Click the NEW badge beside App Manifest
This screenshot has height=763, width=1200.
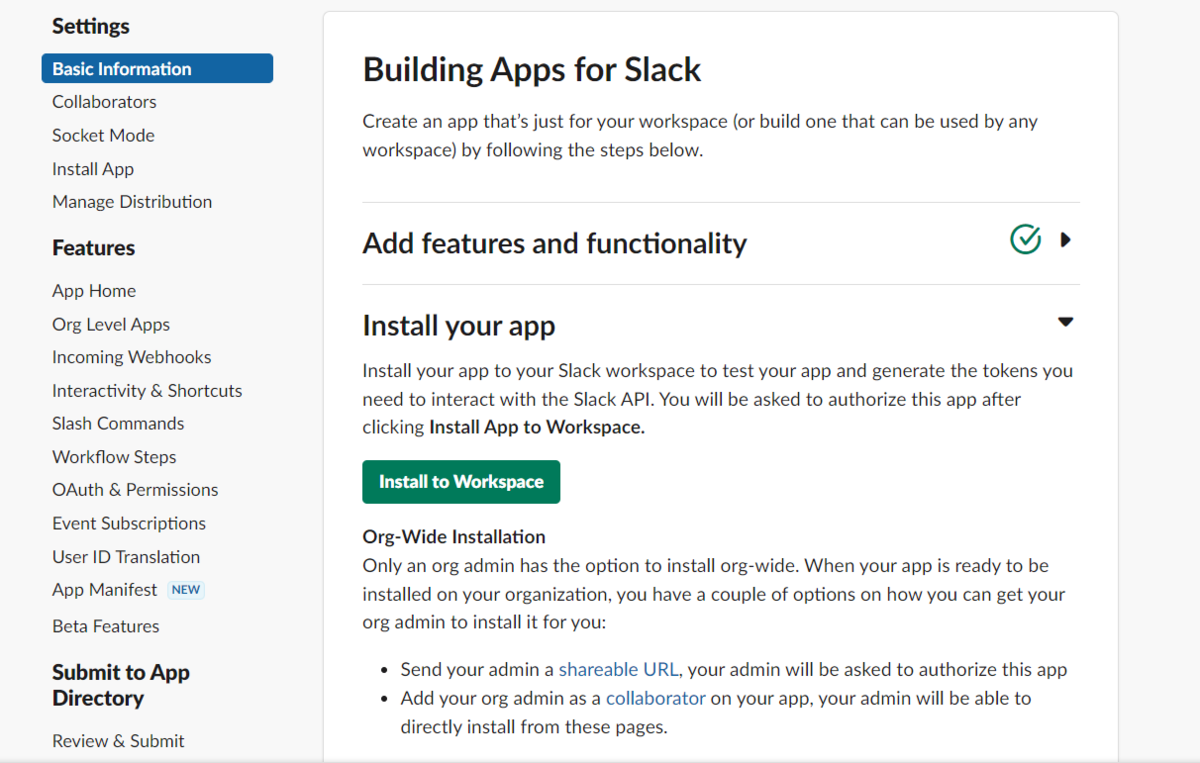185,590
